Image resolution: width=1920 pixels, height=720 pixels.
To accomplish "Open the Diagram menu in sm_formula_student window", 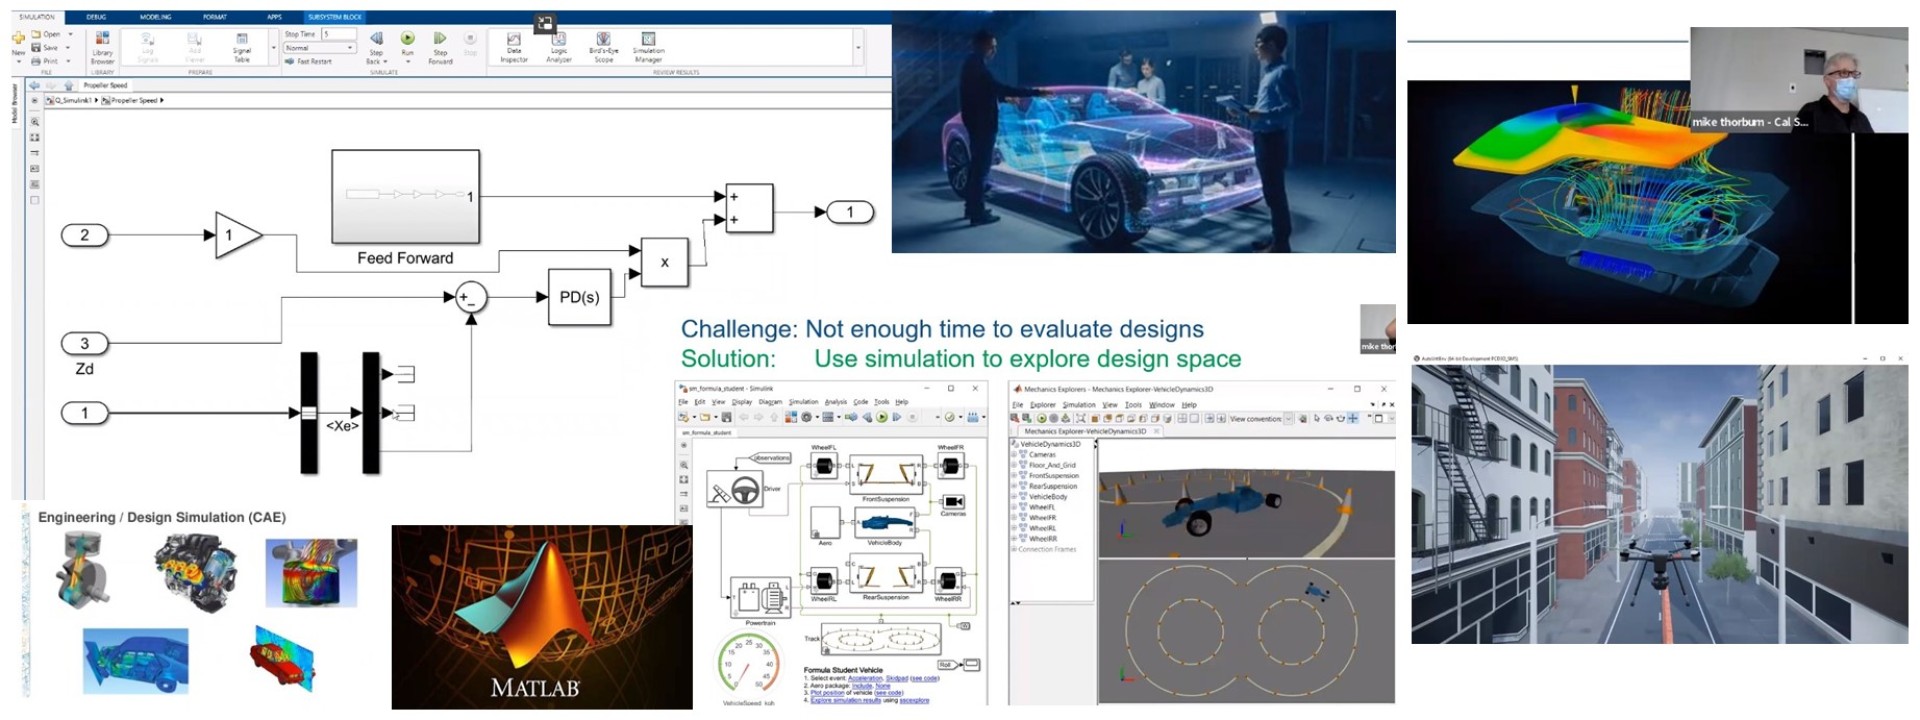I will [770, 402].
